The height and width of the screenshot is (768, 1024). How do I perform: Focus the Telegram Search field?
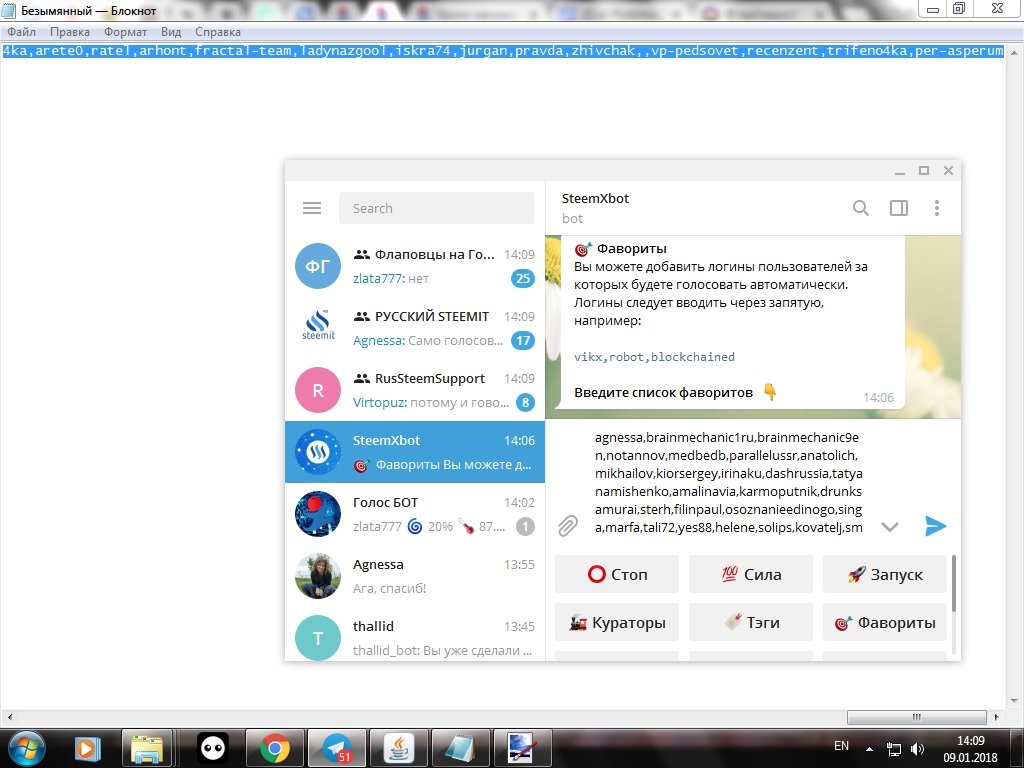(x=436, y=208)
